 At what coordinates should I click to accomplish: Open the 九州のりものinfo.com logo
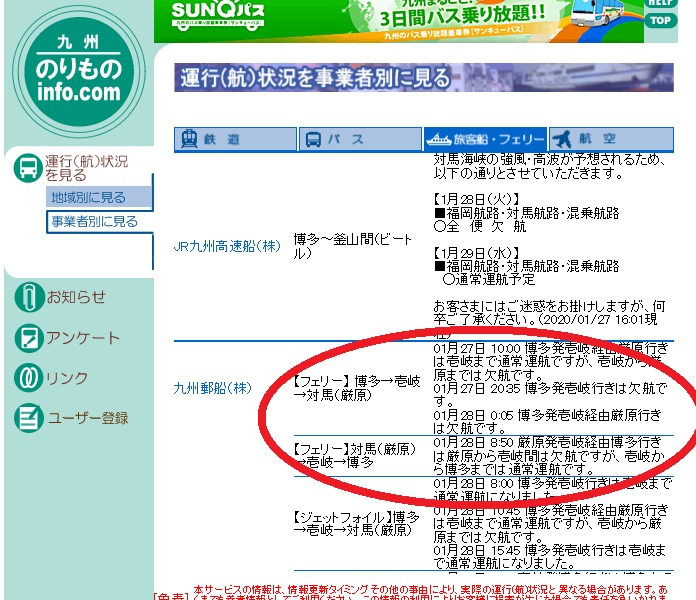(79, 71)
